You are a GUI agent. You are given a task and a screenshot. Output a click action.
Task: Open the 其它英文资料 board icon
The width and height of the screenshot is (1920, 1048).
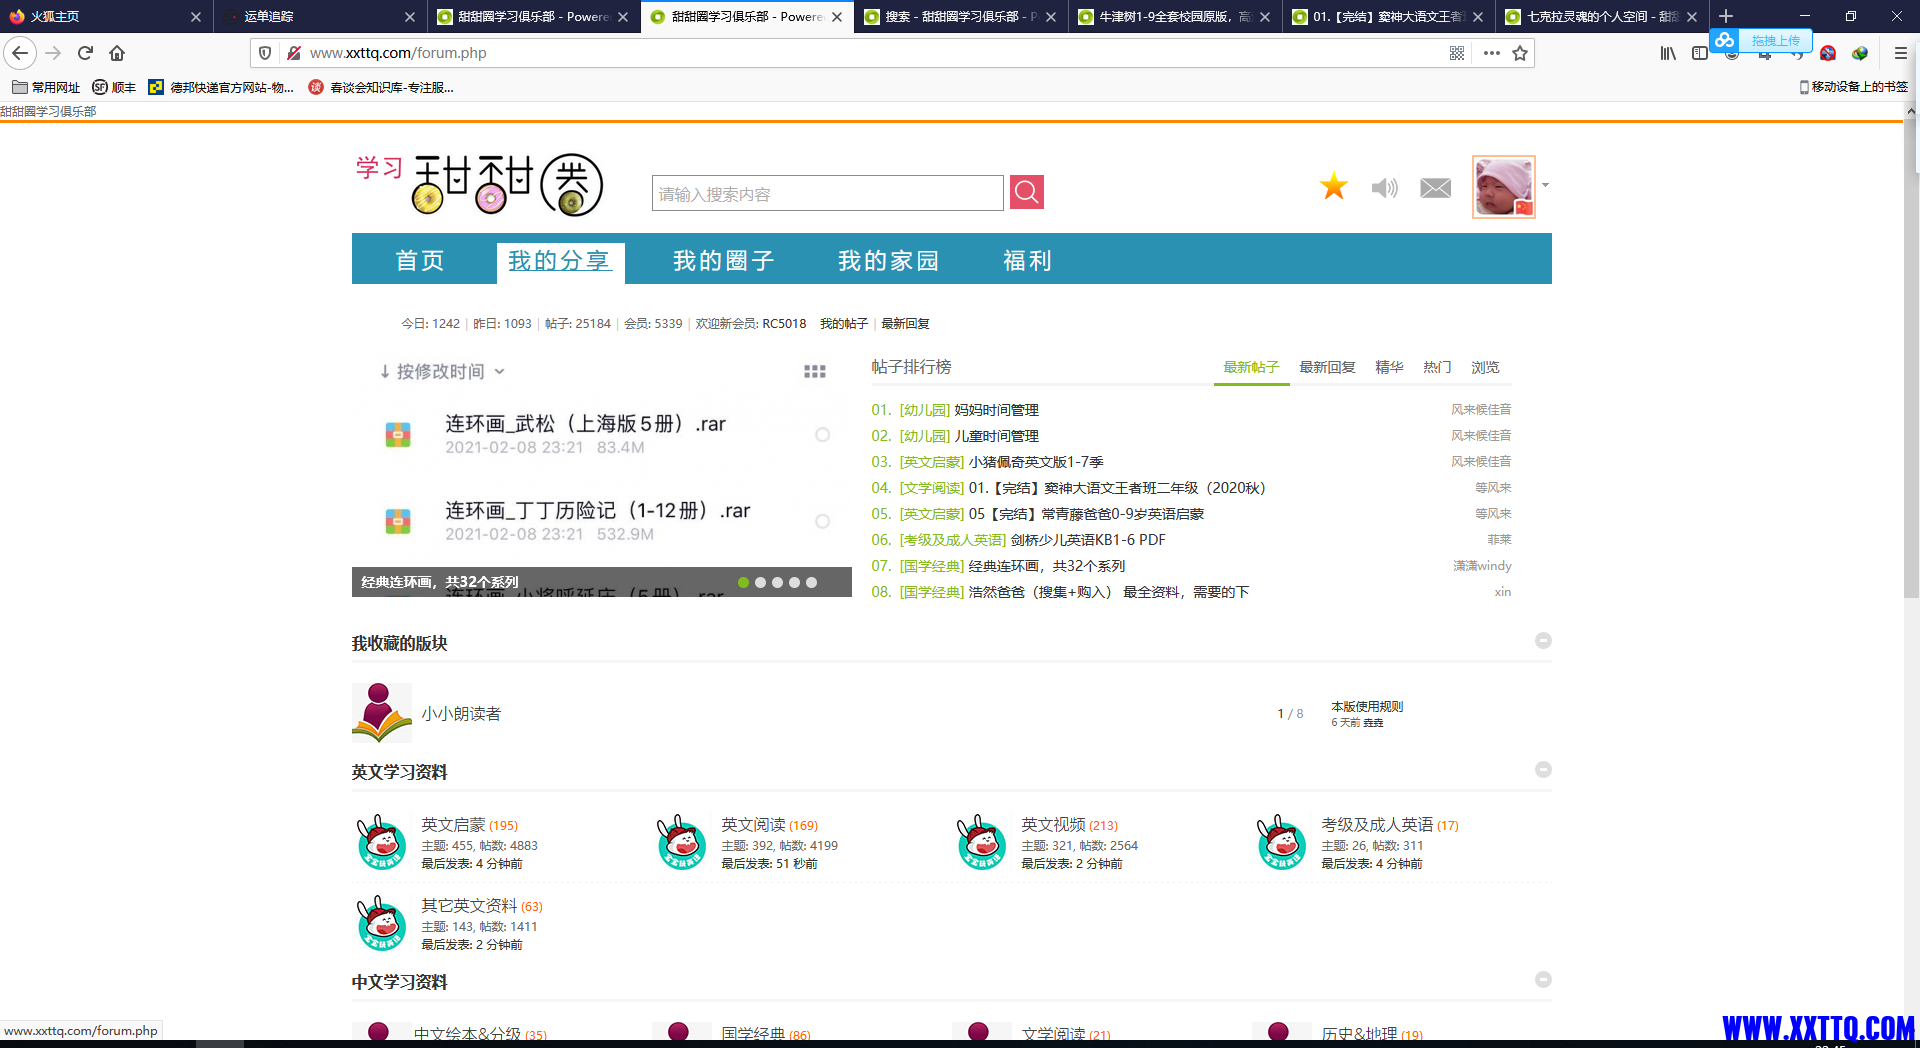[x=381, y=923]
